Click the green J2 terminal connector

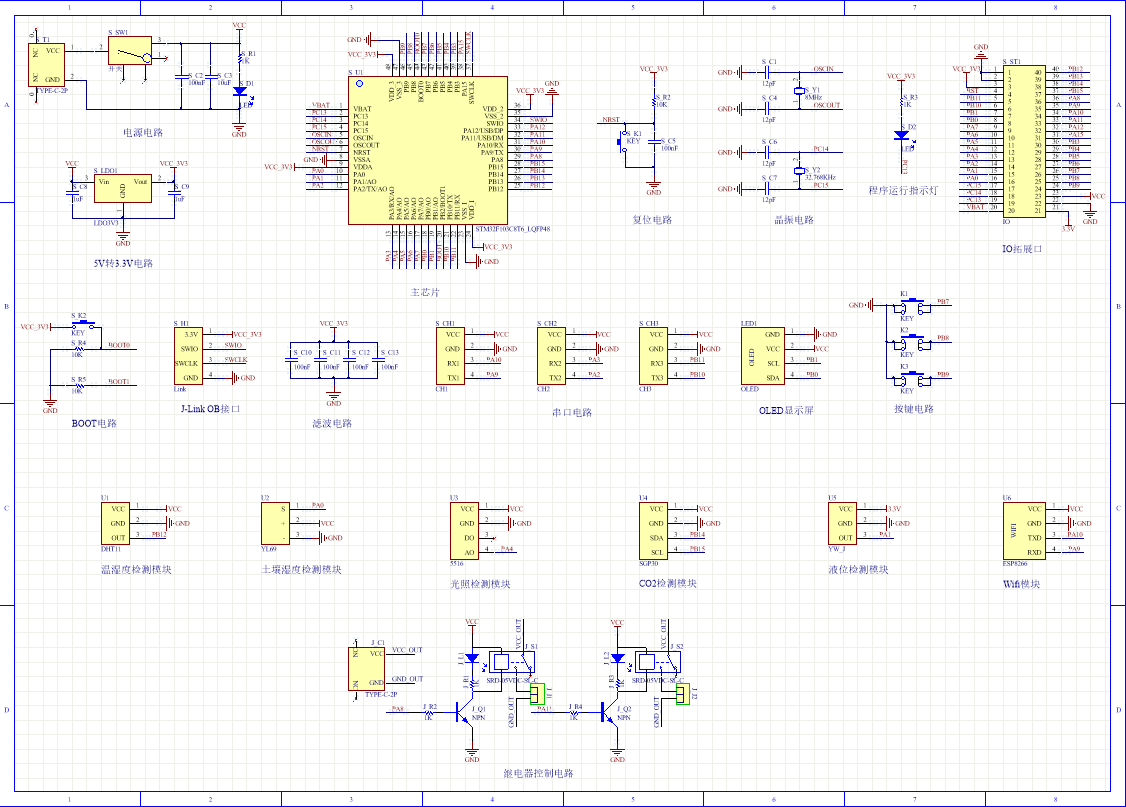pos(683,694)
